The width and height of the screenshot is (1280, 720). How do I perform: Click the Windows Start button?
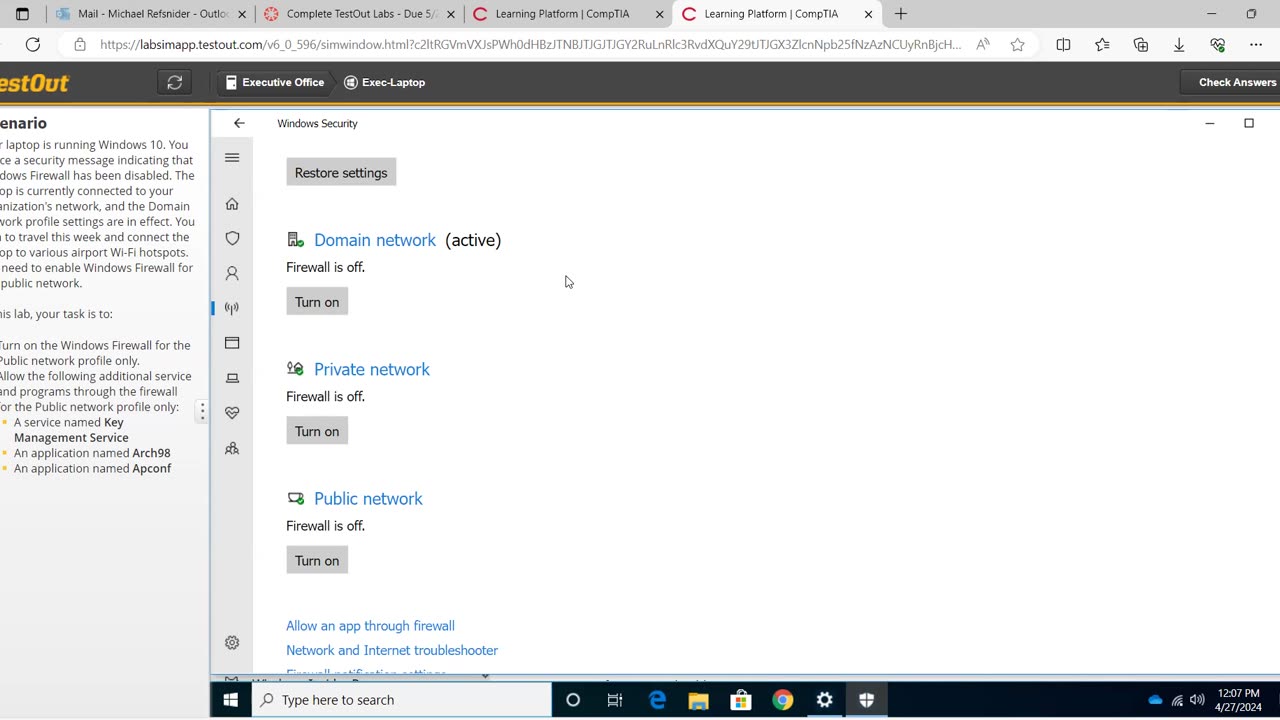[231, 700]
